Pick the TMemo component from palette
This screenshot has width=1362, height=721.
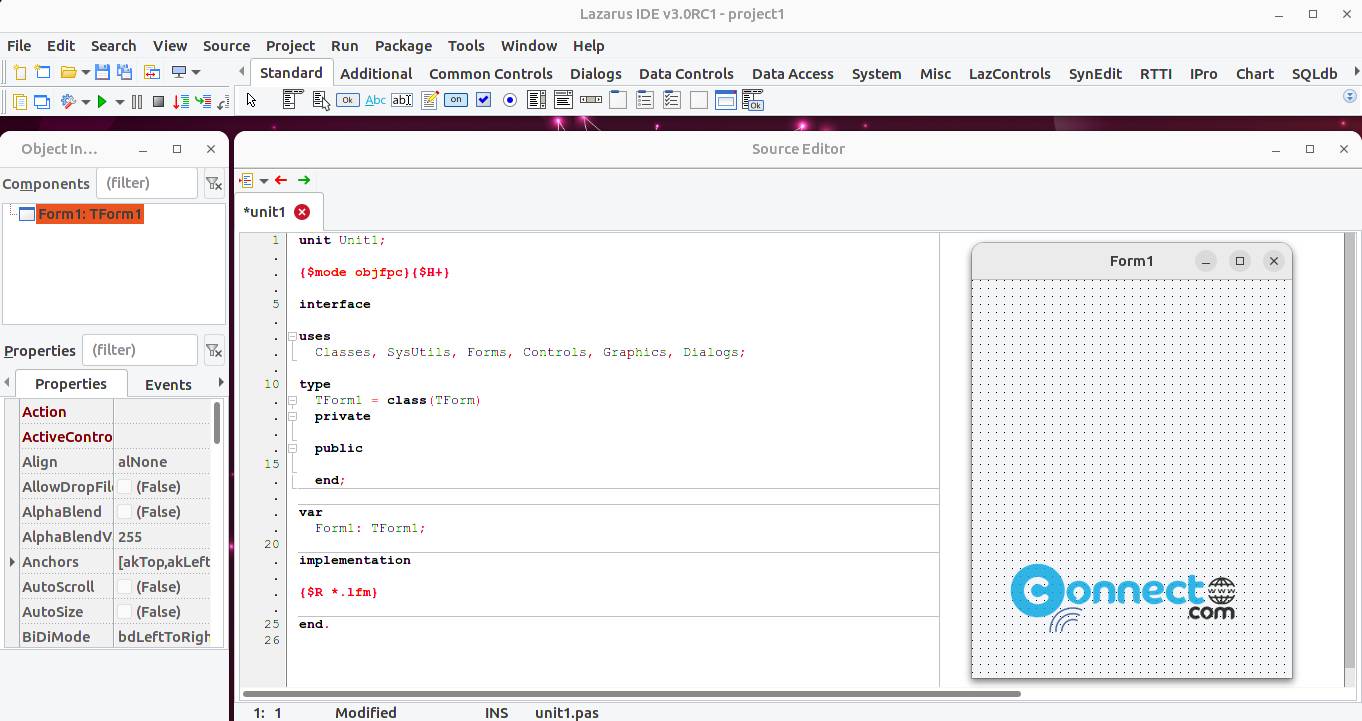point(430,100)
